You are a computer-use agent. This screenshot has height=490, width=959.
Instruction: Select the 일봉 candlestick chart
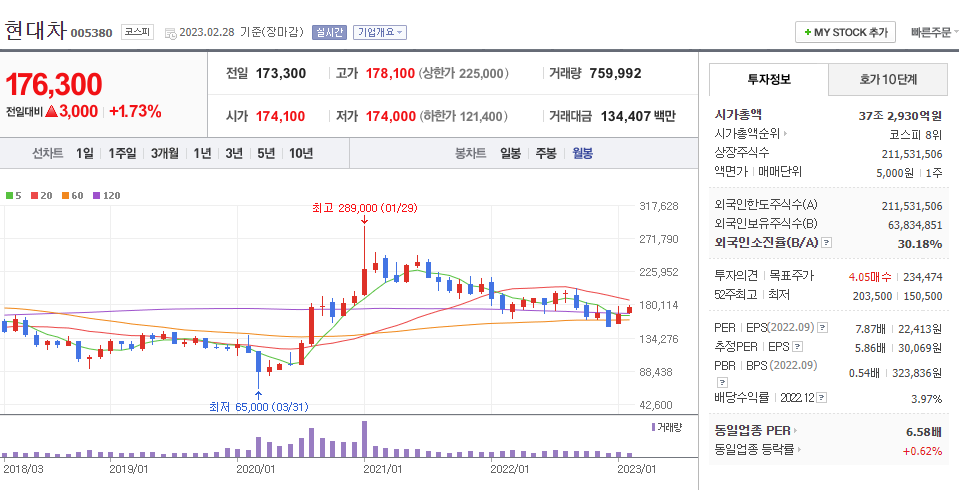(x=510, y=154)
